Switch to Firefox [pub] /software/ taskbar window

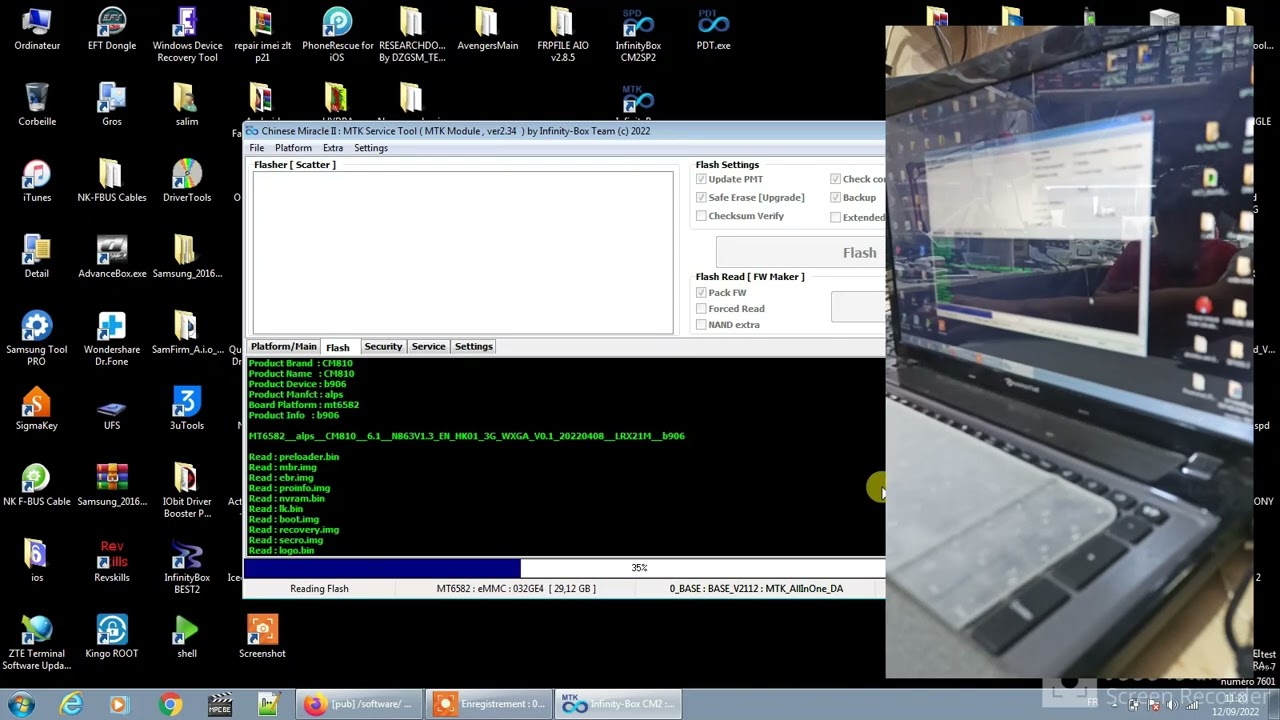click(x=359, y=704)
